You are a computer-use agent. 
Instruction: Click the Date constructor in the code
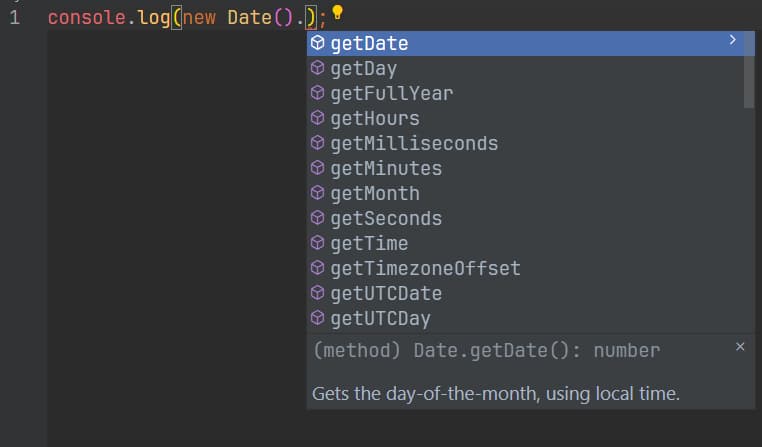point(249,18)
